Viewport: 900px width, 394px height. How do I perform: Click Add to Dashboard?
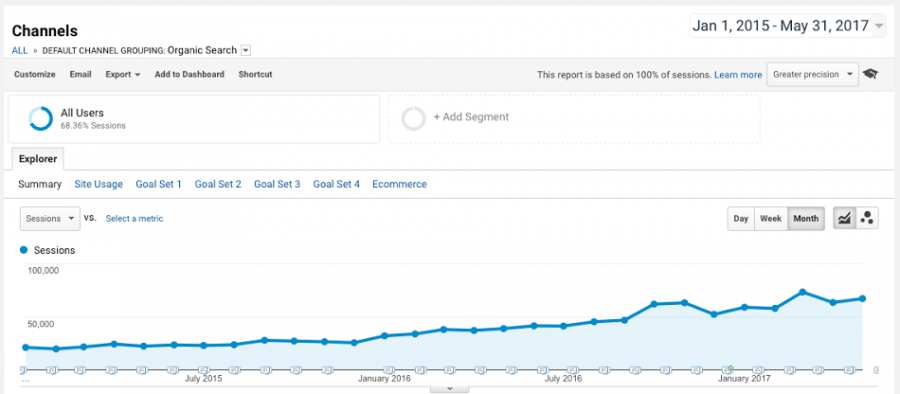(189, 75)
